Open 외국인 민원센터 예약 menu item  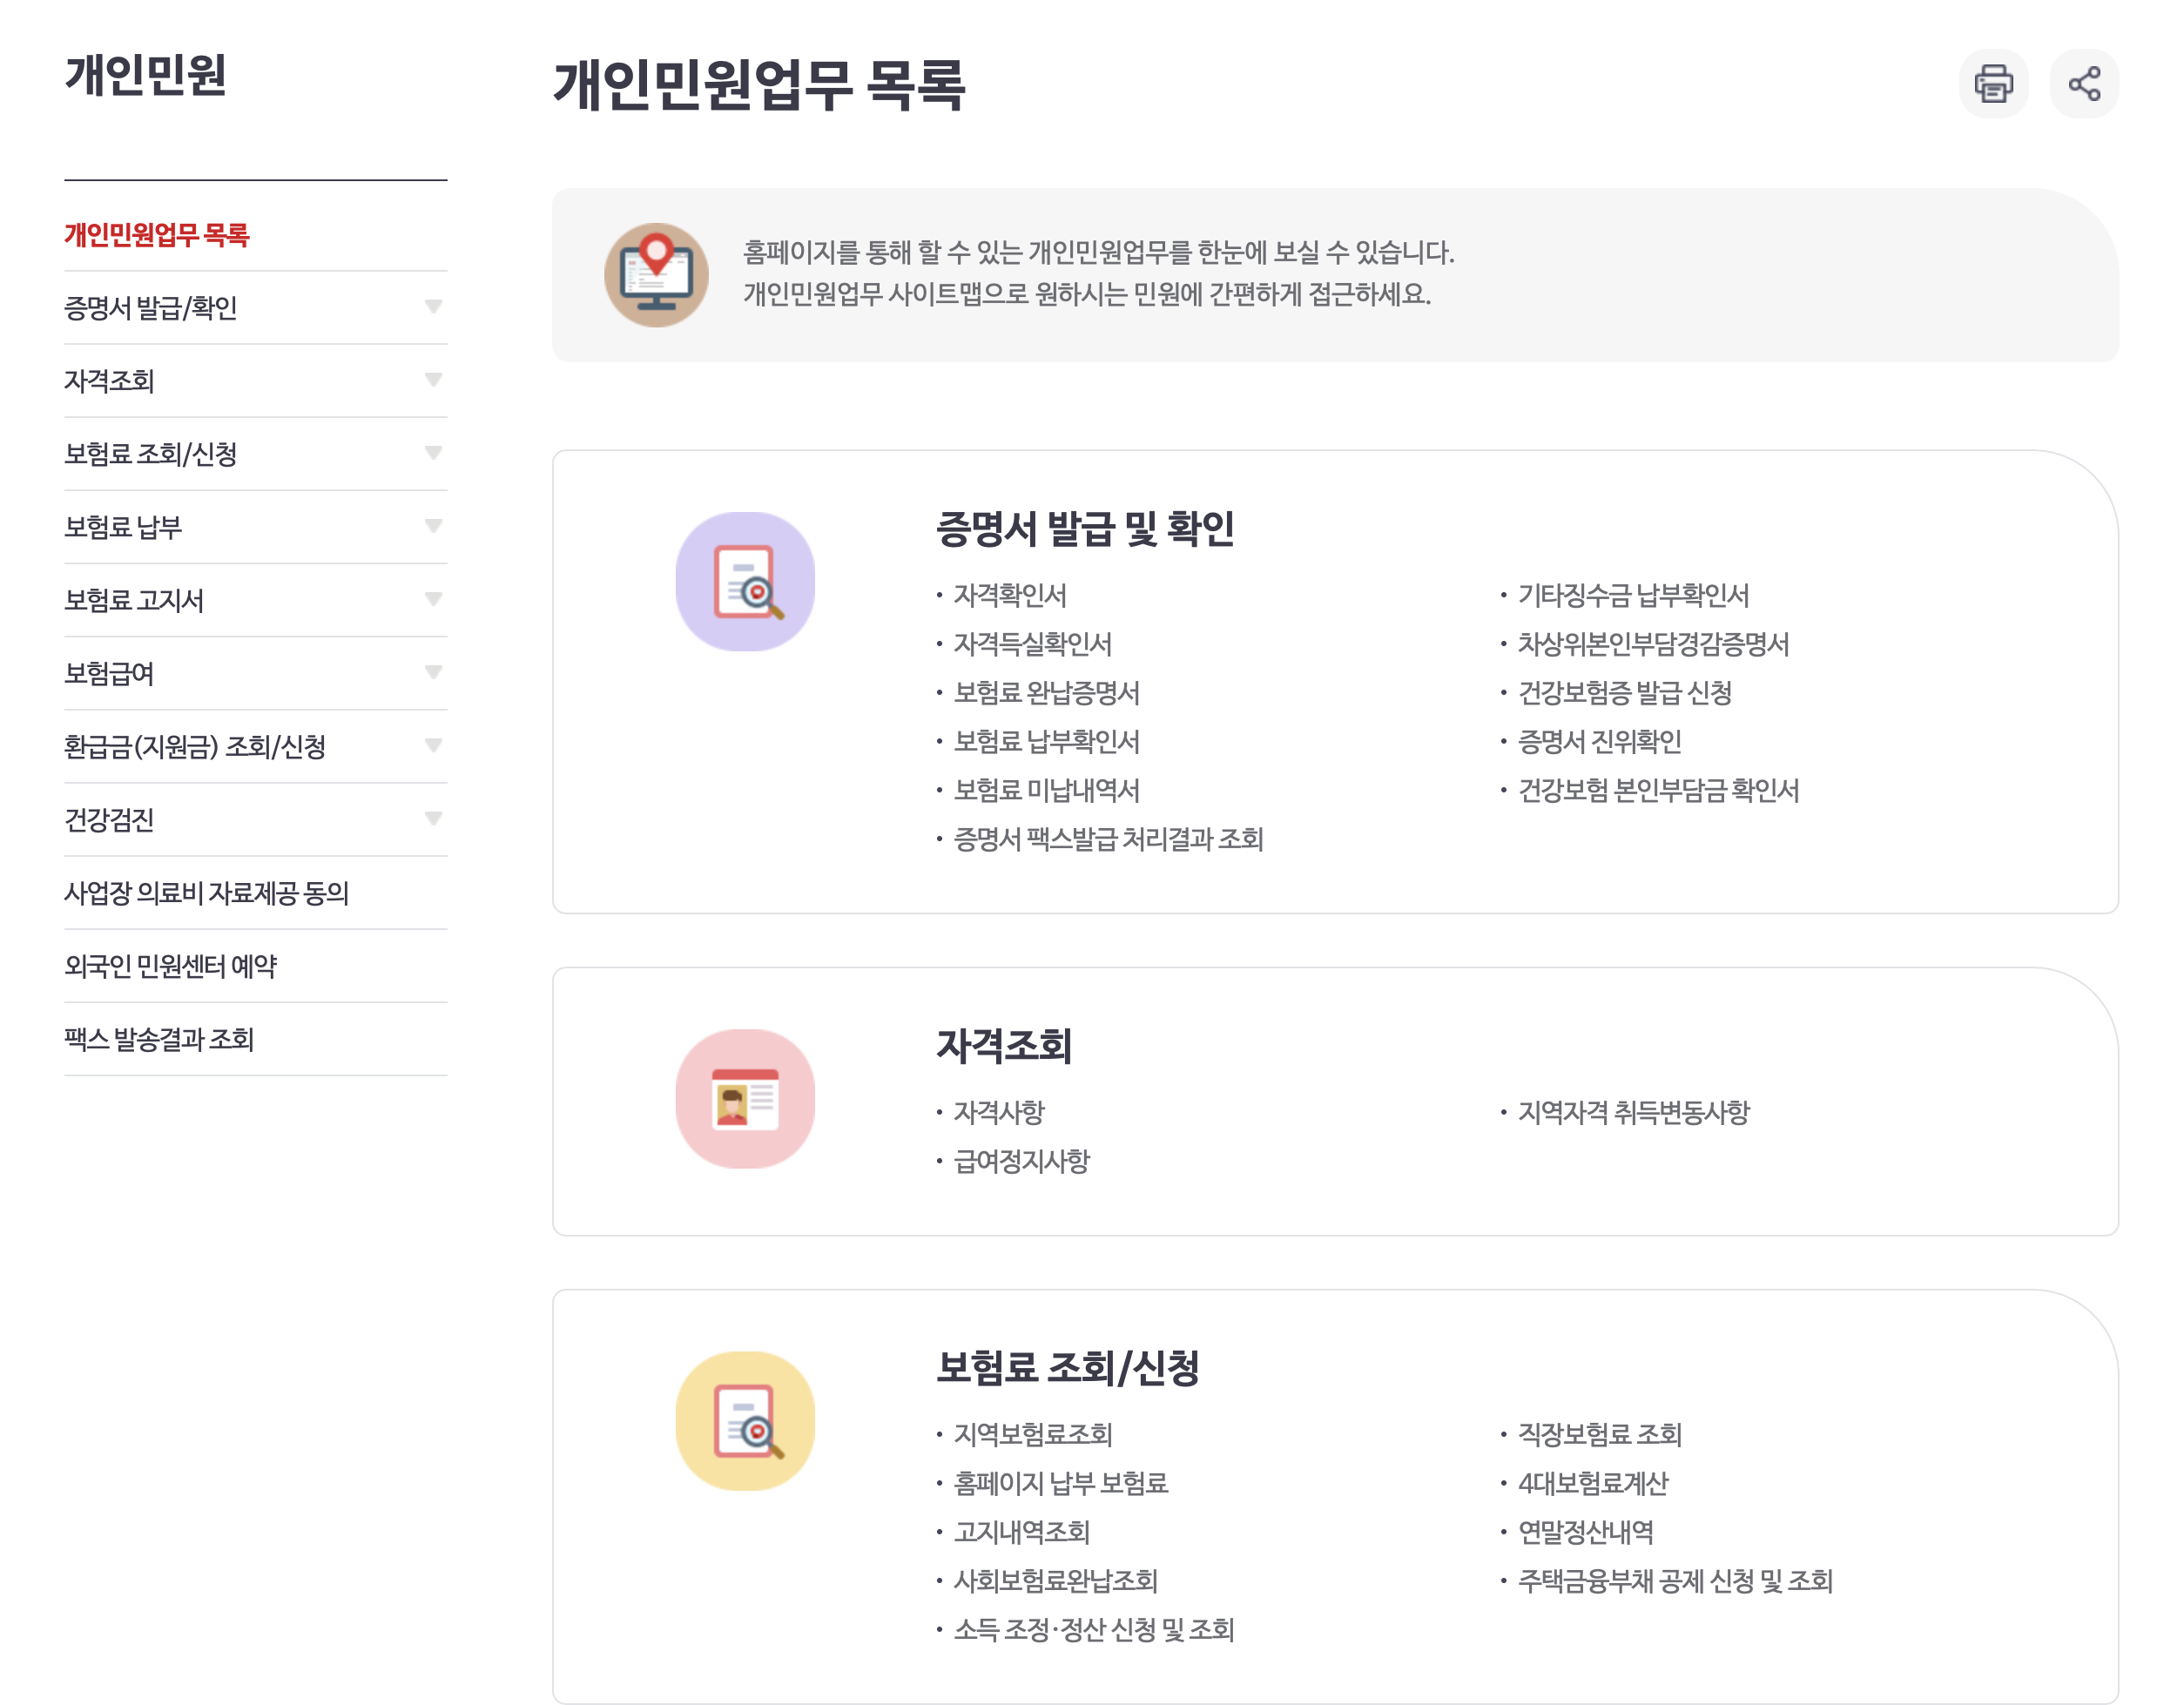(x=171, y=966)
